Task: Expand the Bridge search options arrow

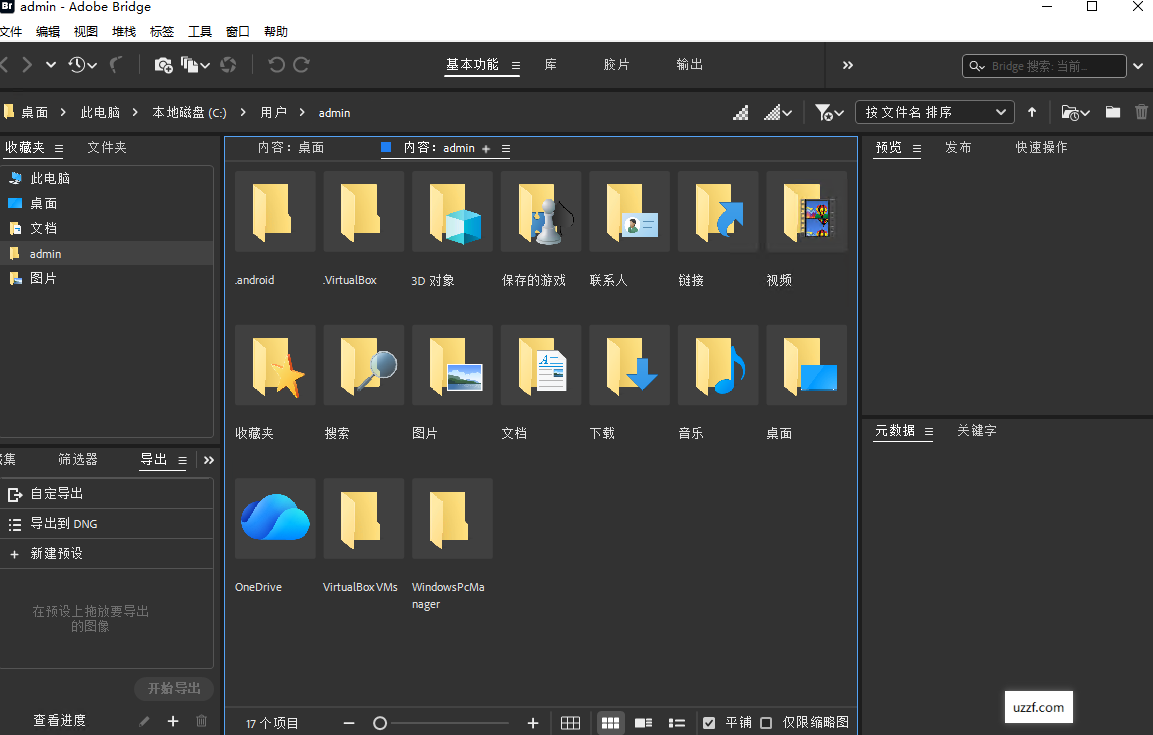Action: pos(1138,65)
